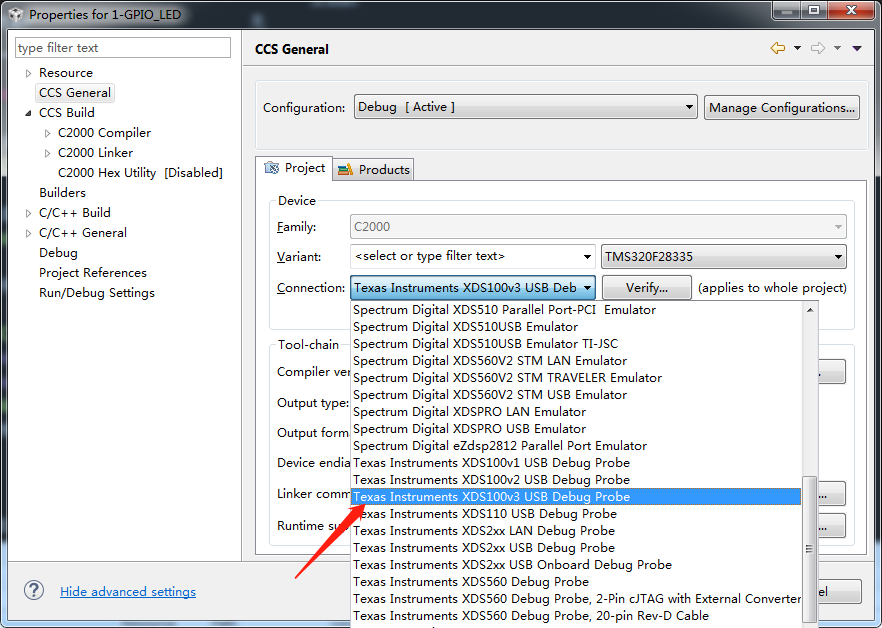The width and height of the screenshot is (882, 628).
Task: Expand the C/C++ General node
Action: click(x=28, y=233)
